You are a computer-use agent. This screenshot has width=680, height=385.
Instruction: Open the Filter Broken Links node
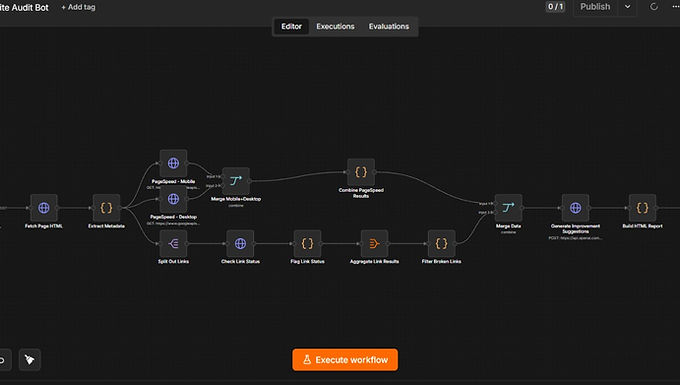(x=441, y=243)
